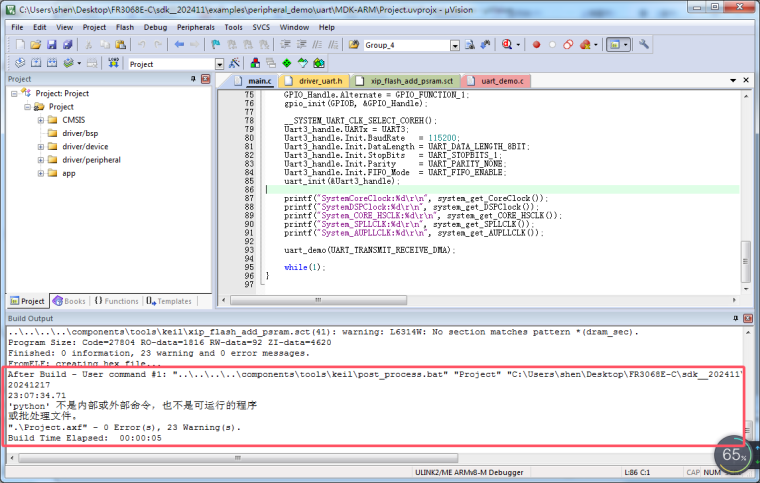Pin the Project panel with the pushpin
Viewport: 760px width, 483px height.
[193, 80]
